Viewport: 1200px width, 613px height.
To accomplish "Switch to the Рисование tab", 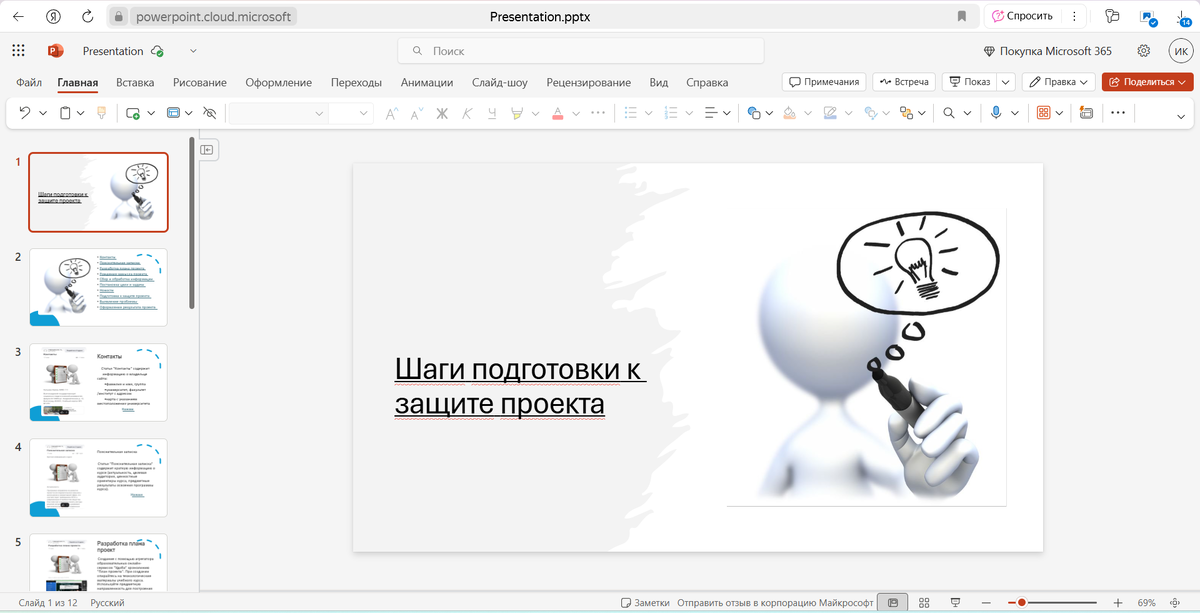I will (200, 82).
